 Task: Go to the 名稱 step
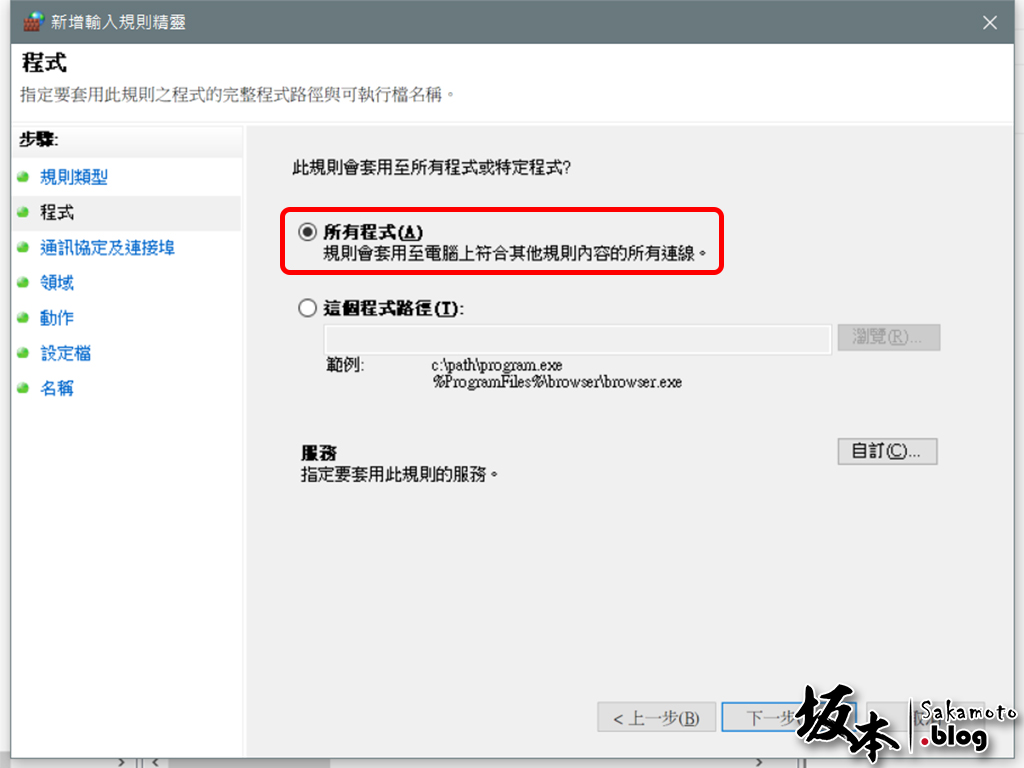[x=57, y=389]
